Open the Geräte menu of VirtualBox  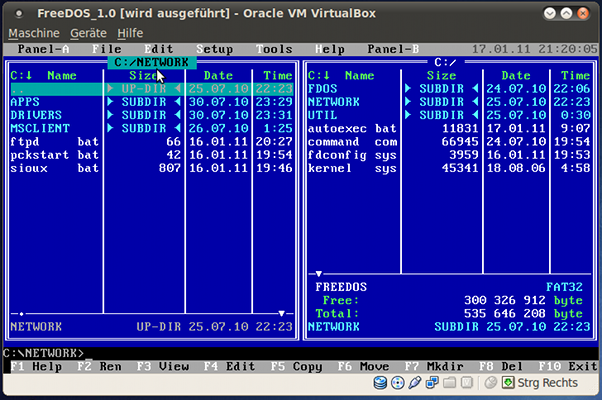pos(88,33)
